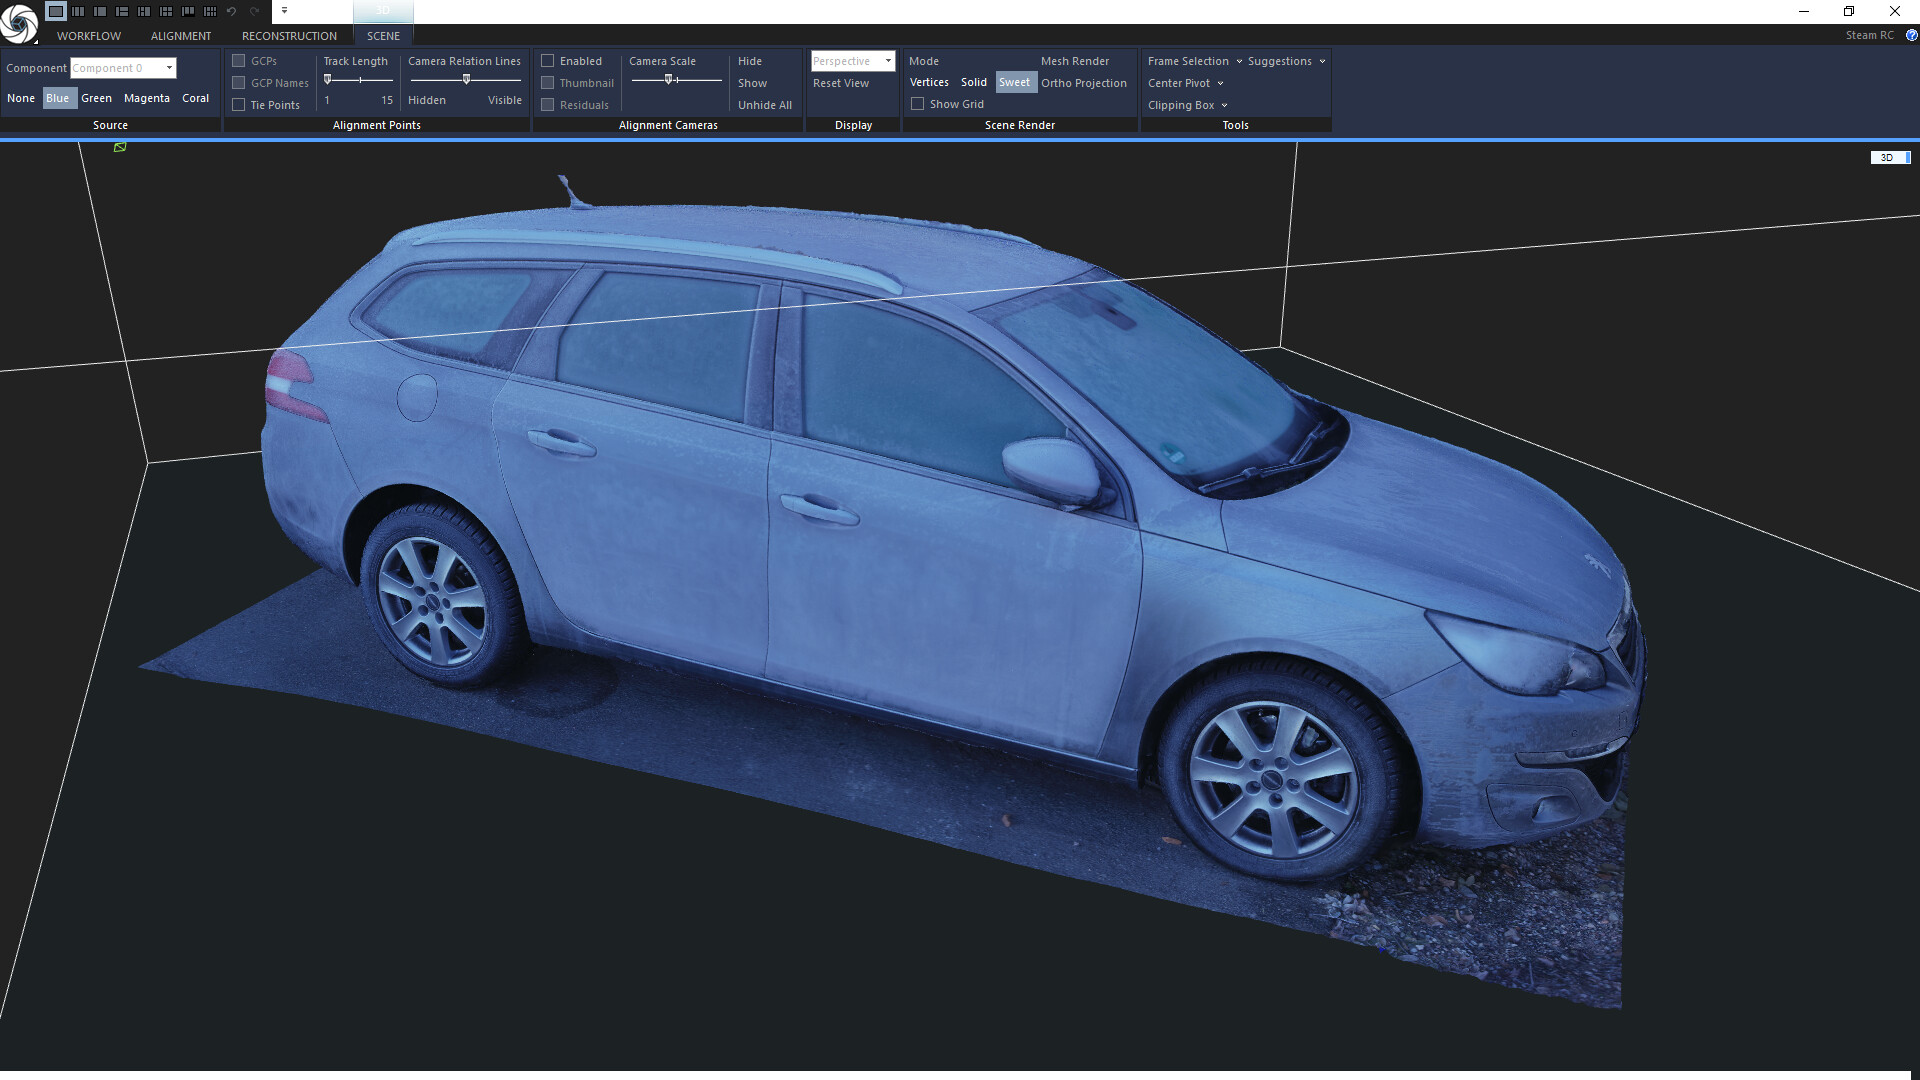Select the Magenta source color option
The image size is (1920, 1080).
[x=147, y=98]
